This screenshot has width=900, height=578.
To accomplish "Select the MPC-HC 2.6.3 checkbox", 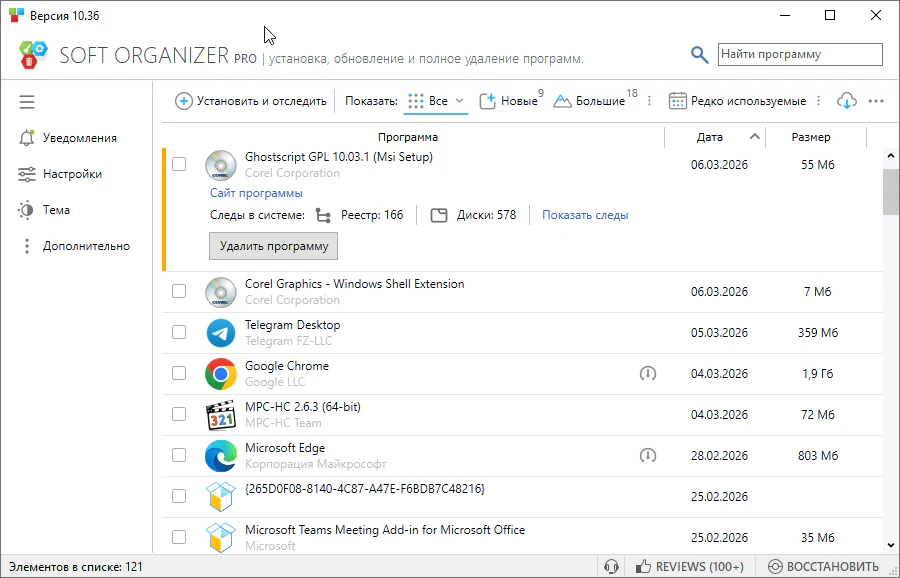I will 179,414.
